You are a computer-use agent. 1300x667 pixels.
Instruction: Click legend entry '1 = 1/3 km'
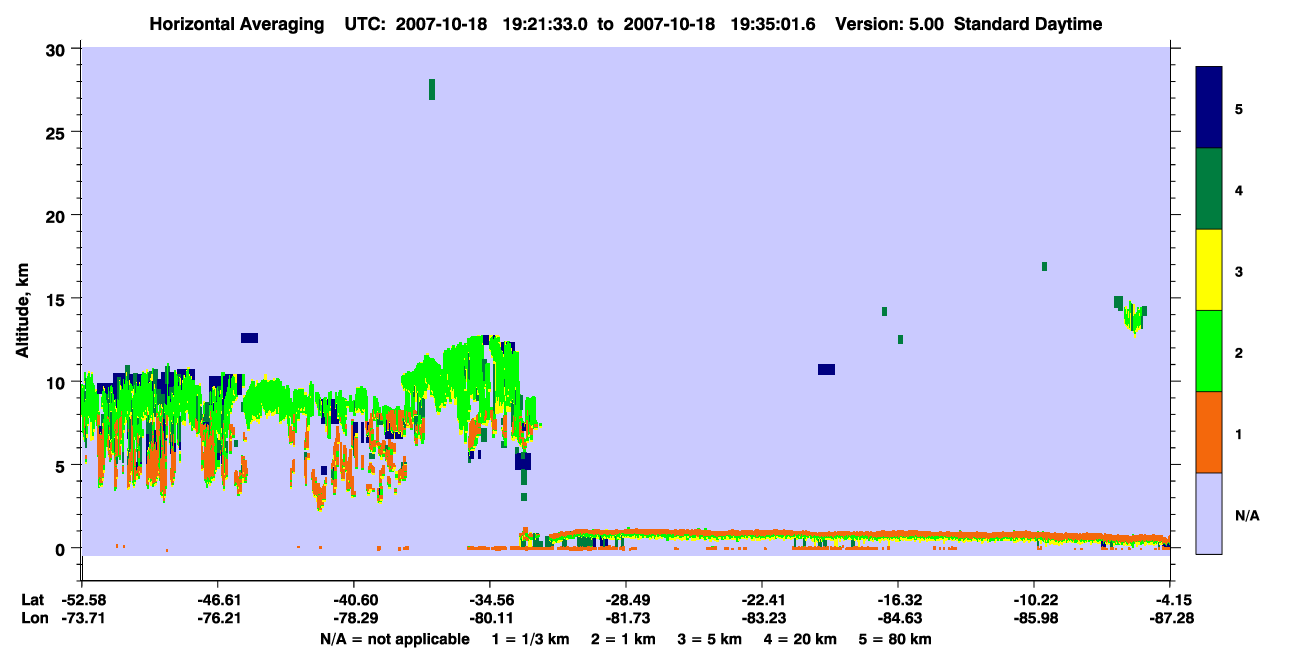coord(530,638)
